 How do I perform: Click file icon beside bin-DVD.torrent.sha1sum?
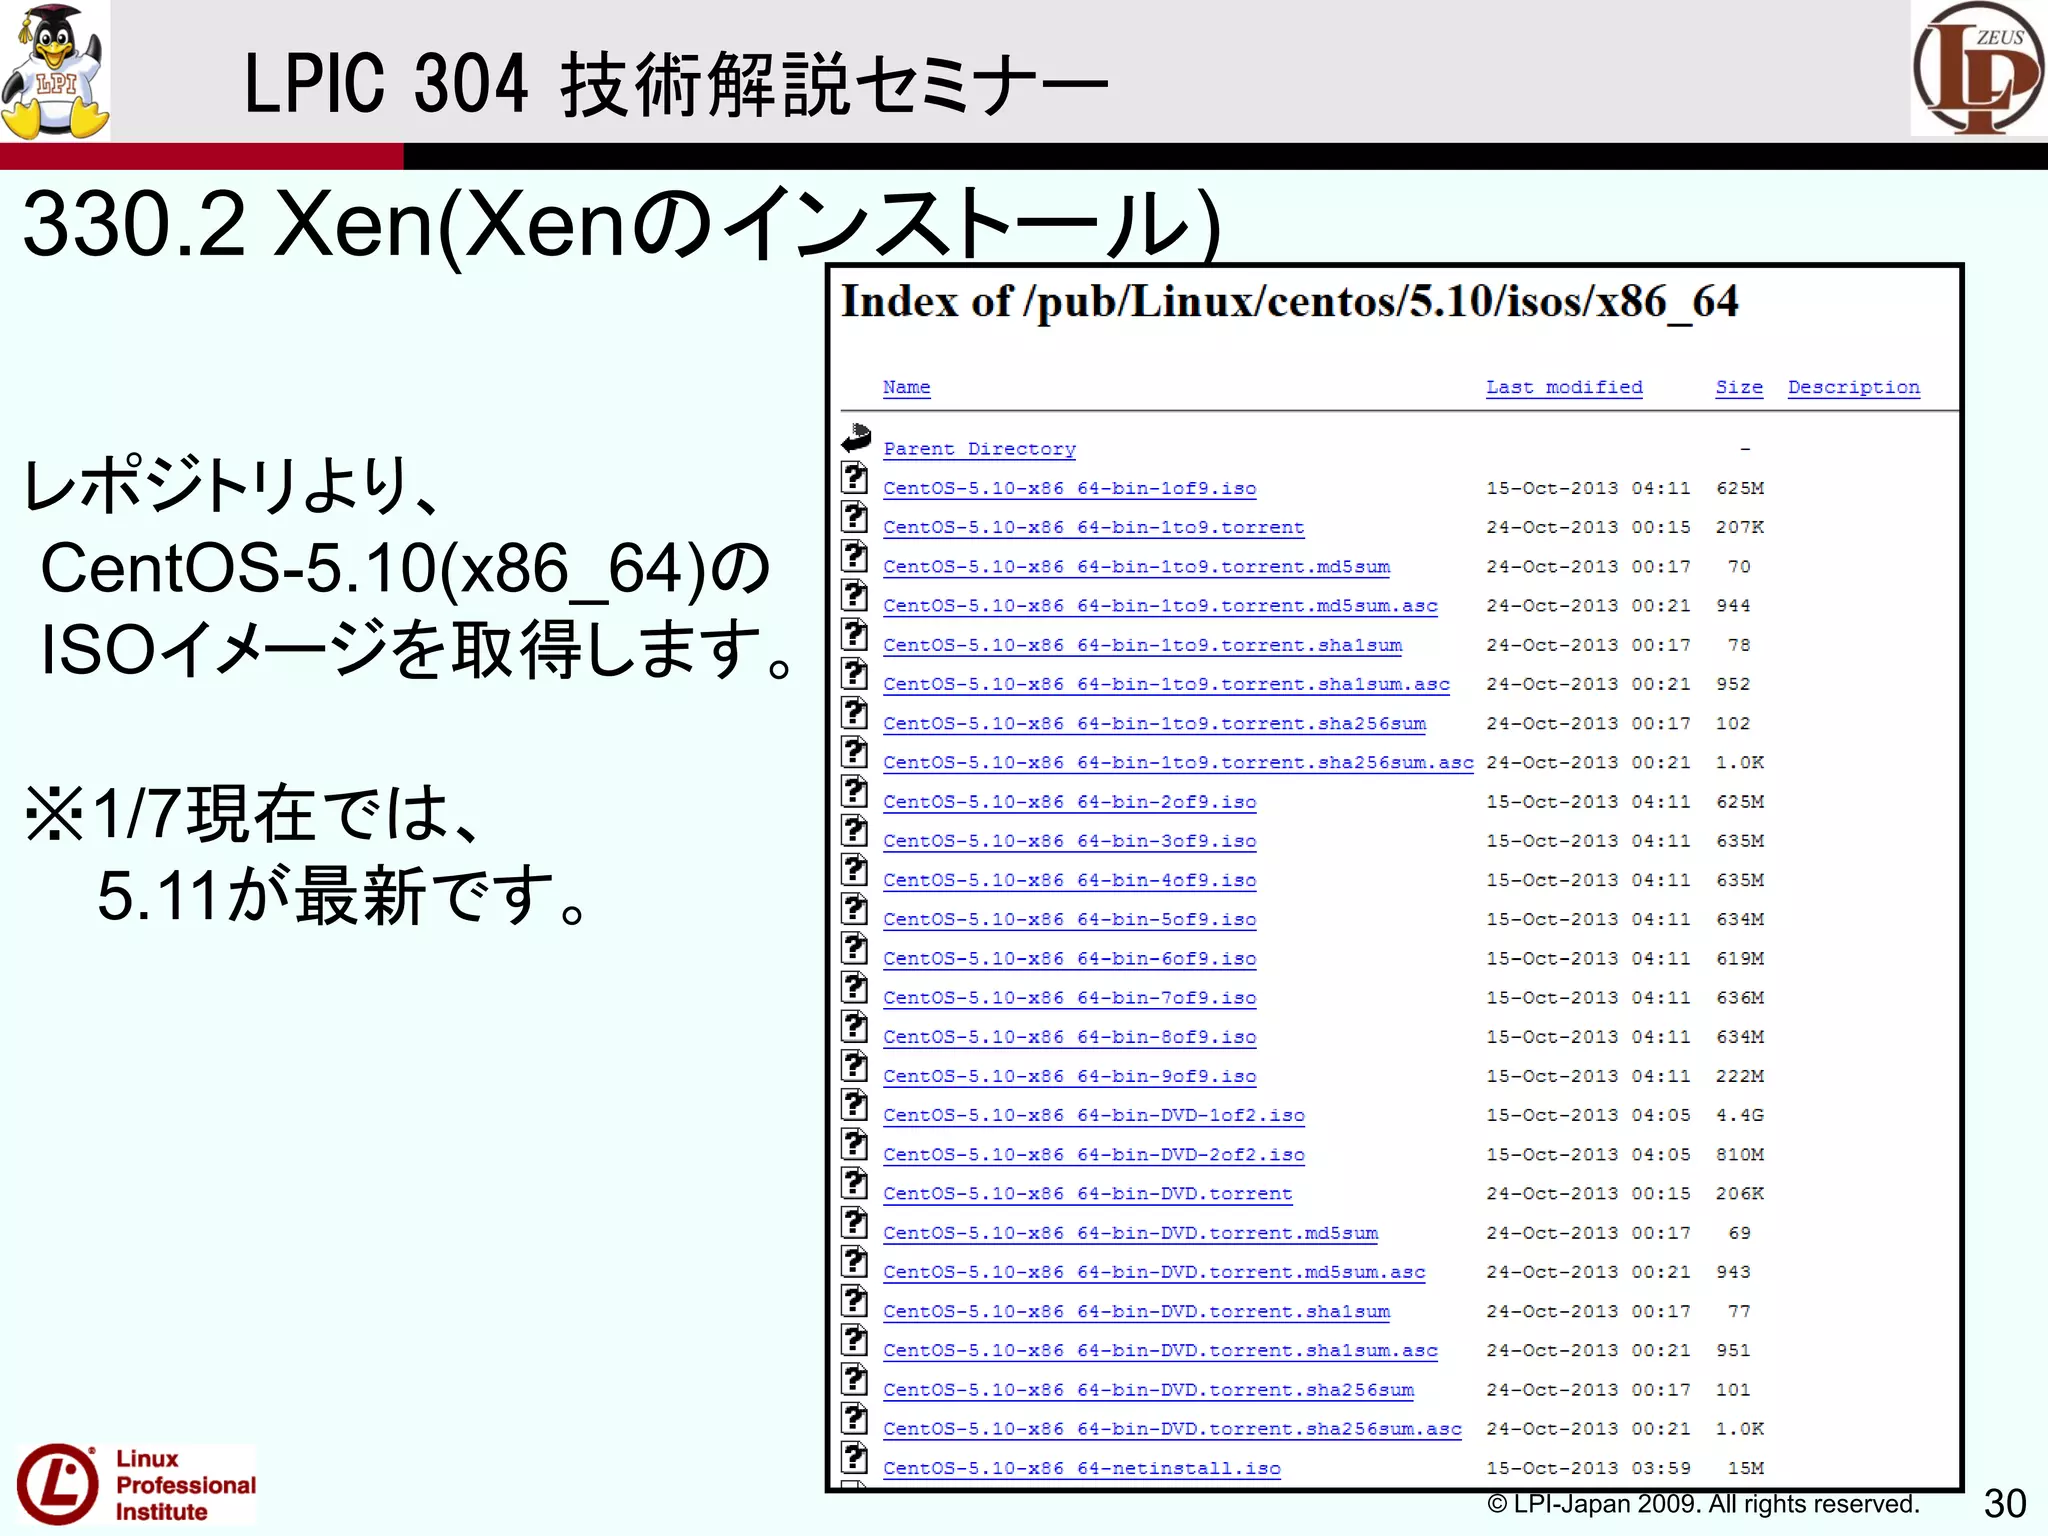click(854, 1301)
